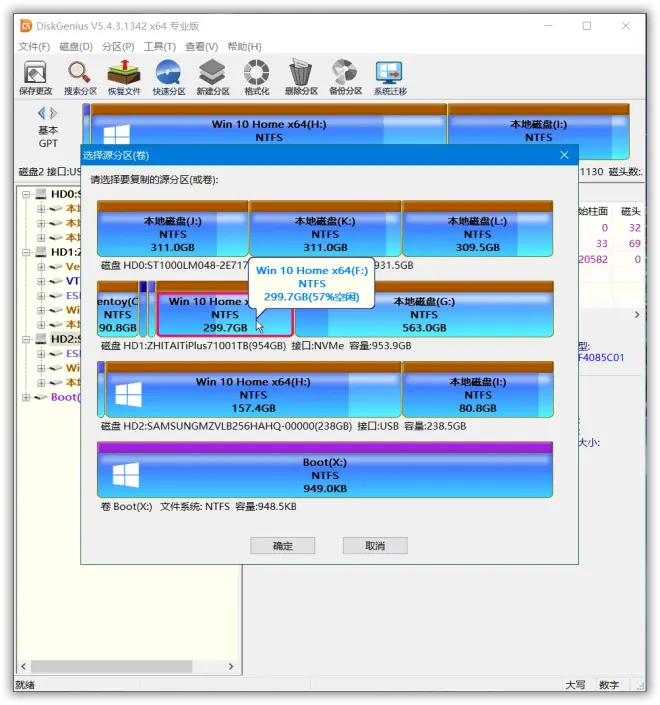The image size is (660, 705).
Task: Click the 20582 cell in partition table
Action: coord(593,259)
